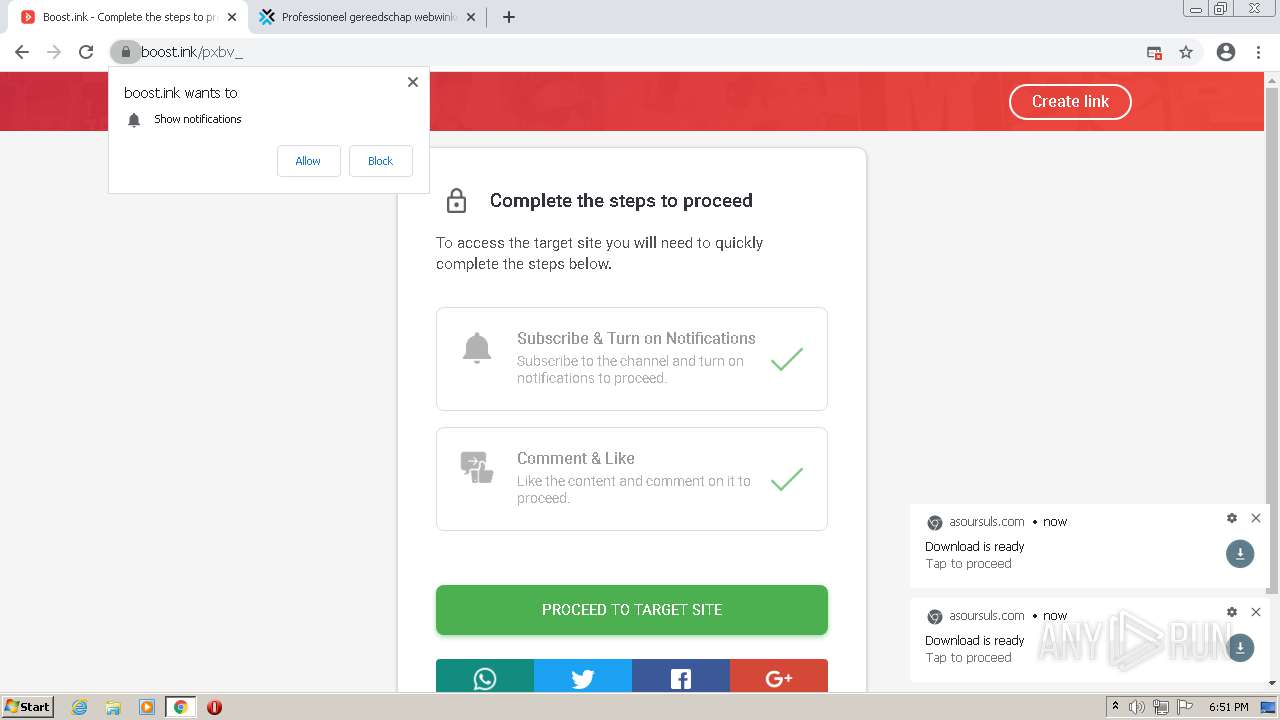Click the browser forward arrow
The width and height of the screenshot is (1280, 720).
click(x=54, y=52)
